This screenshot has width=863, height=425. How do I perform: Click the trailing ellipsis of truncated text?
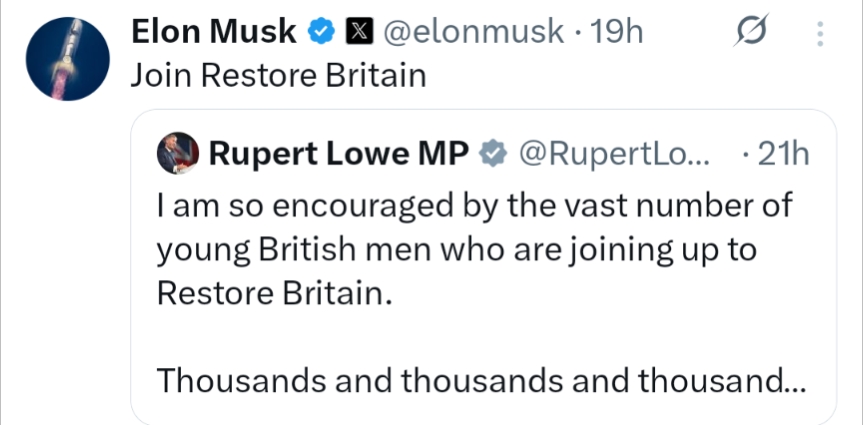click(x=795, y=382)
